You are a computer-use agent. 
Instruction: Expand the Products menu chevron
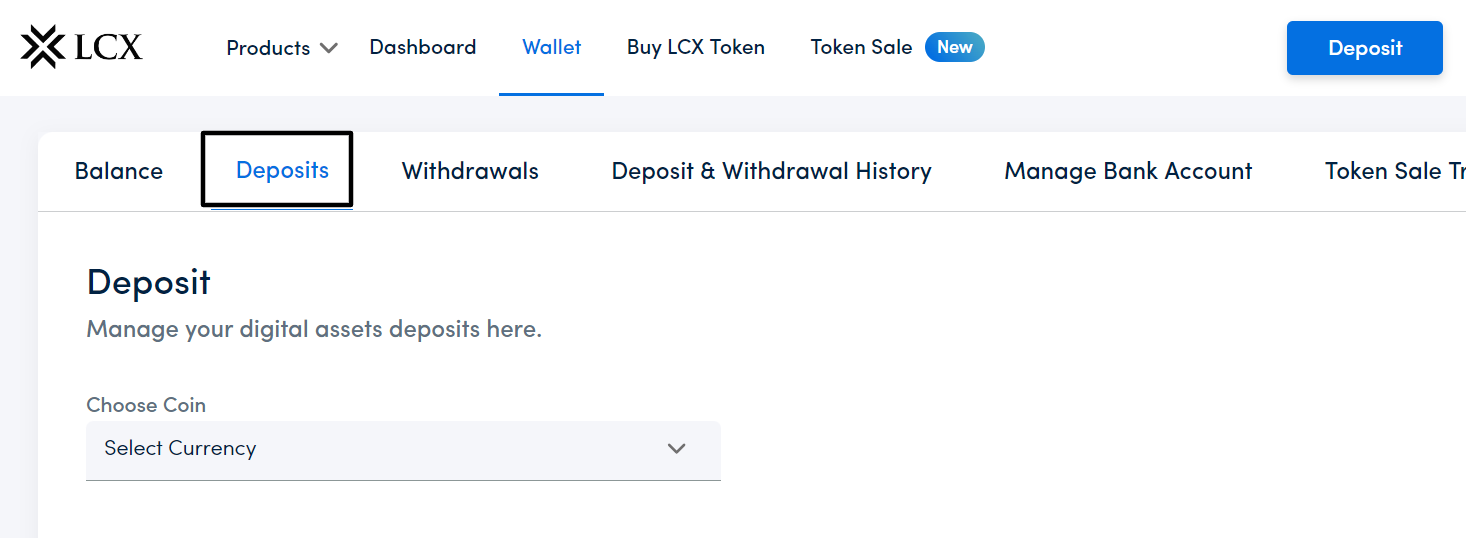pos(329,48)
